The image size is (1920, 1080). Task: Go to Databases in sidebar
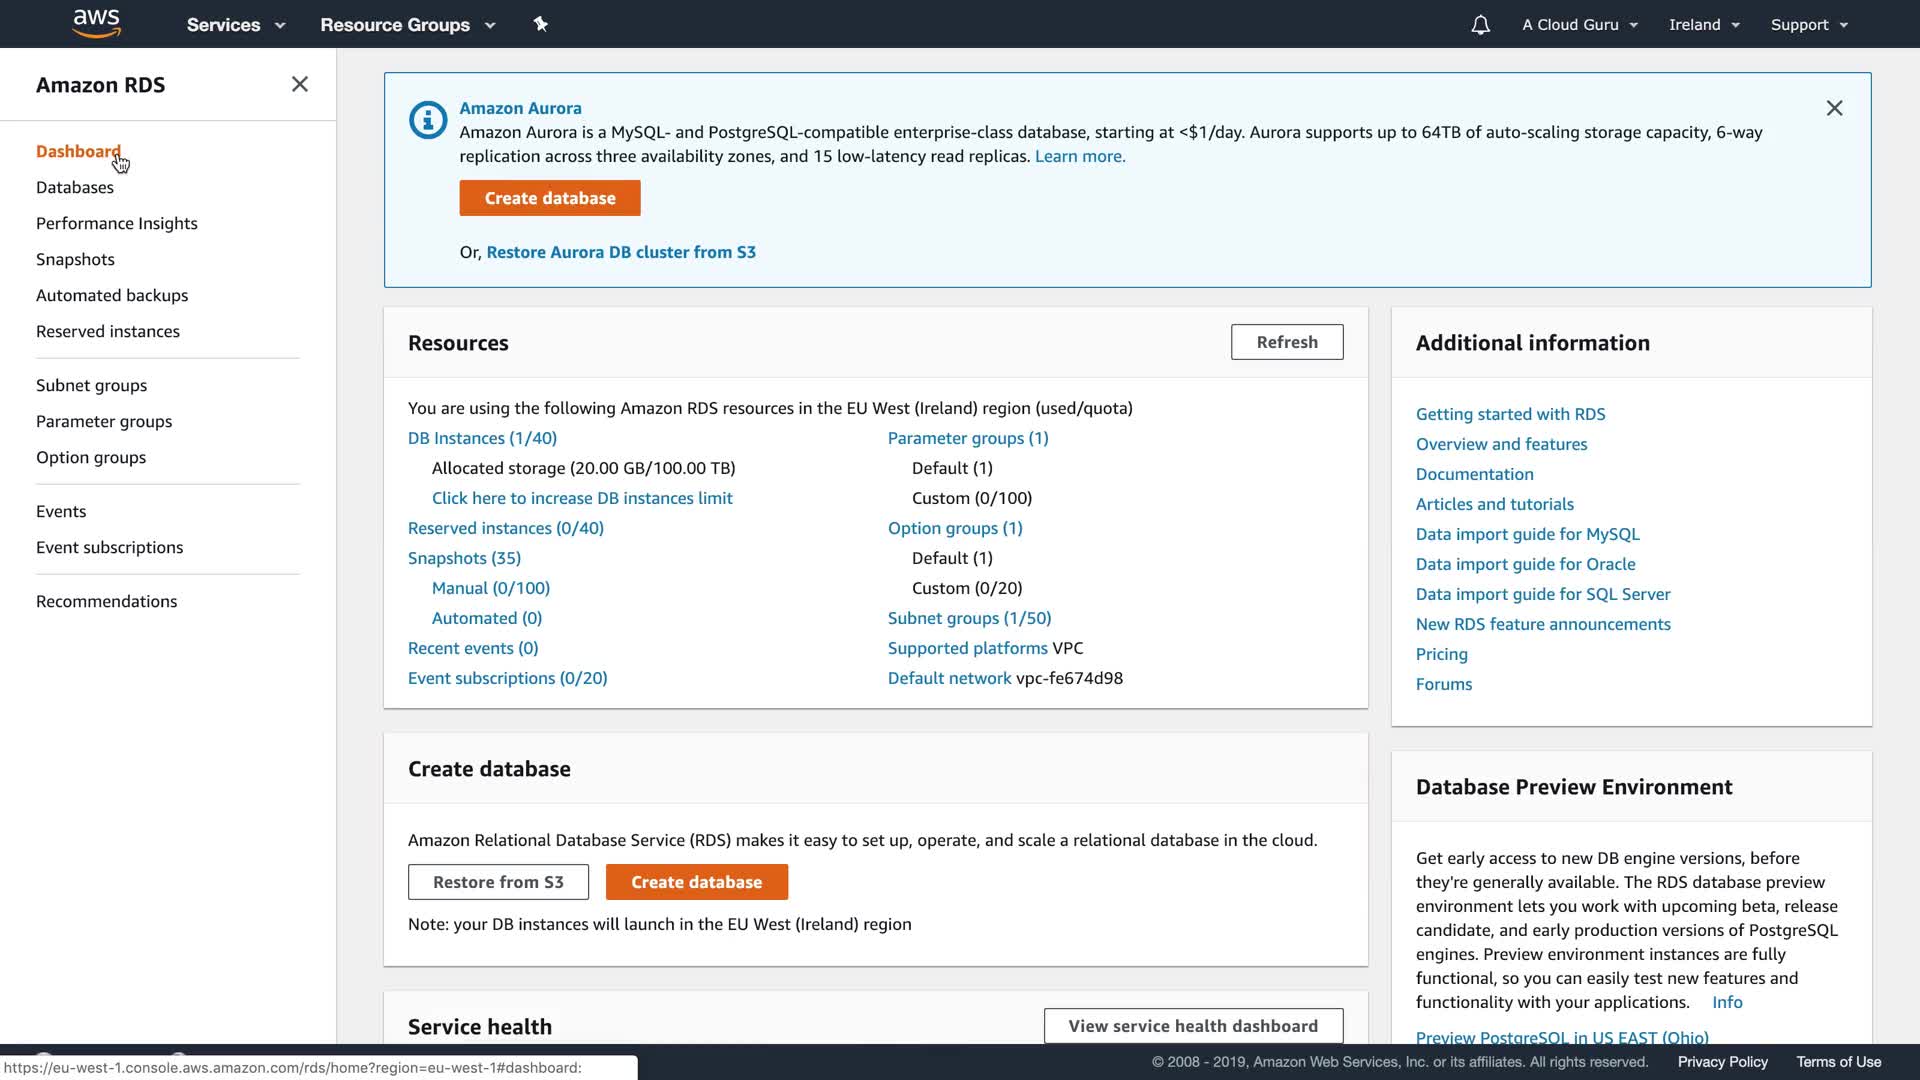[x=75, y=188]
